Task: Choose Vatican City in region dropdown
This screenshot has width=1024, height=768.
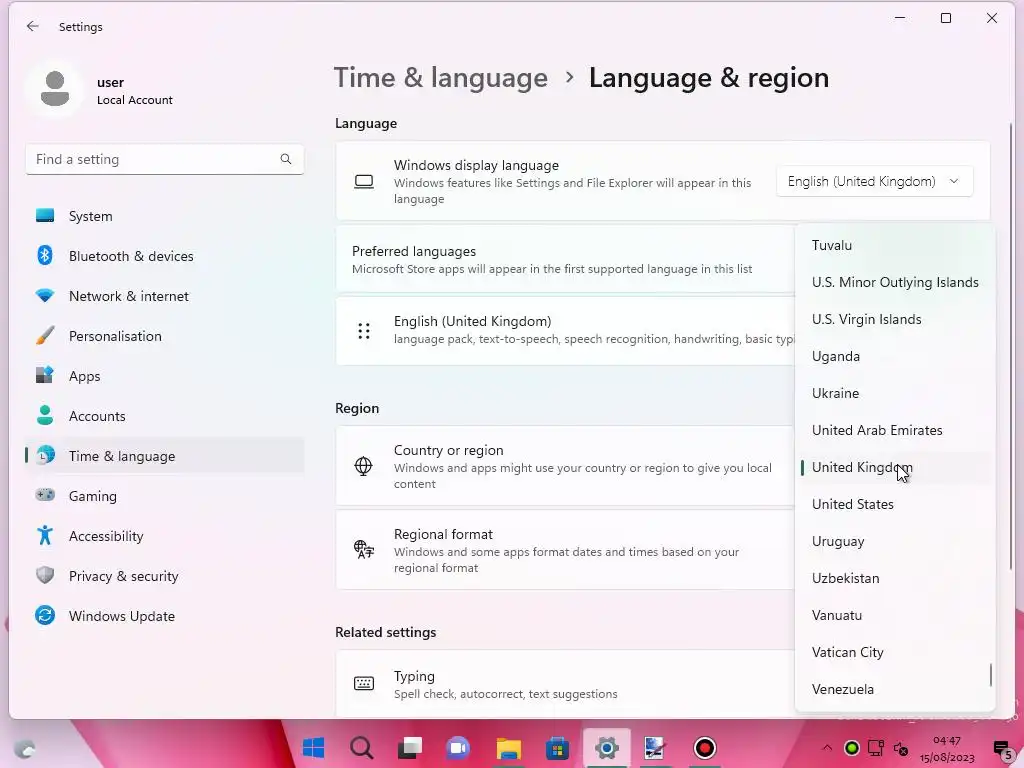Action: tap(895, 652)
